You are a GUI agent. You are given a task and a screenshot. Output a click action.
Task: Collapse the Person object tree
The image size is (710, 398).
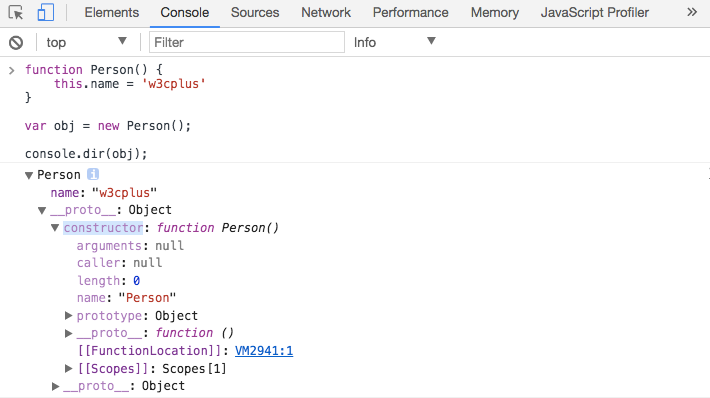pyautogui.click(x=29, y=175)
